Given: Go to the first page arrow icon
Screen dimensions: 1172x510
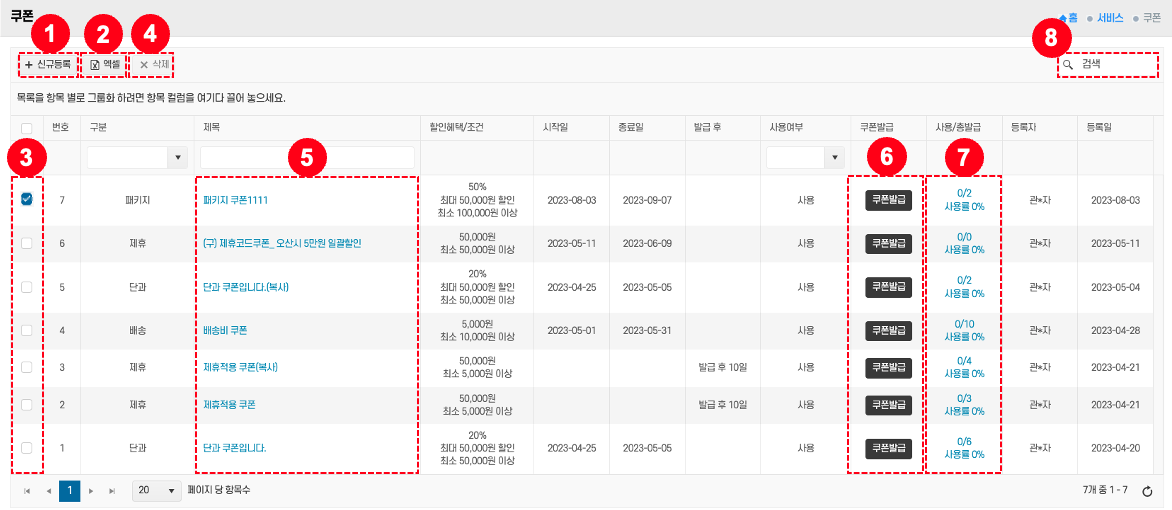Looking at the screenshot, I should [27, 491].
